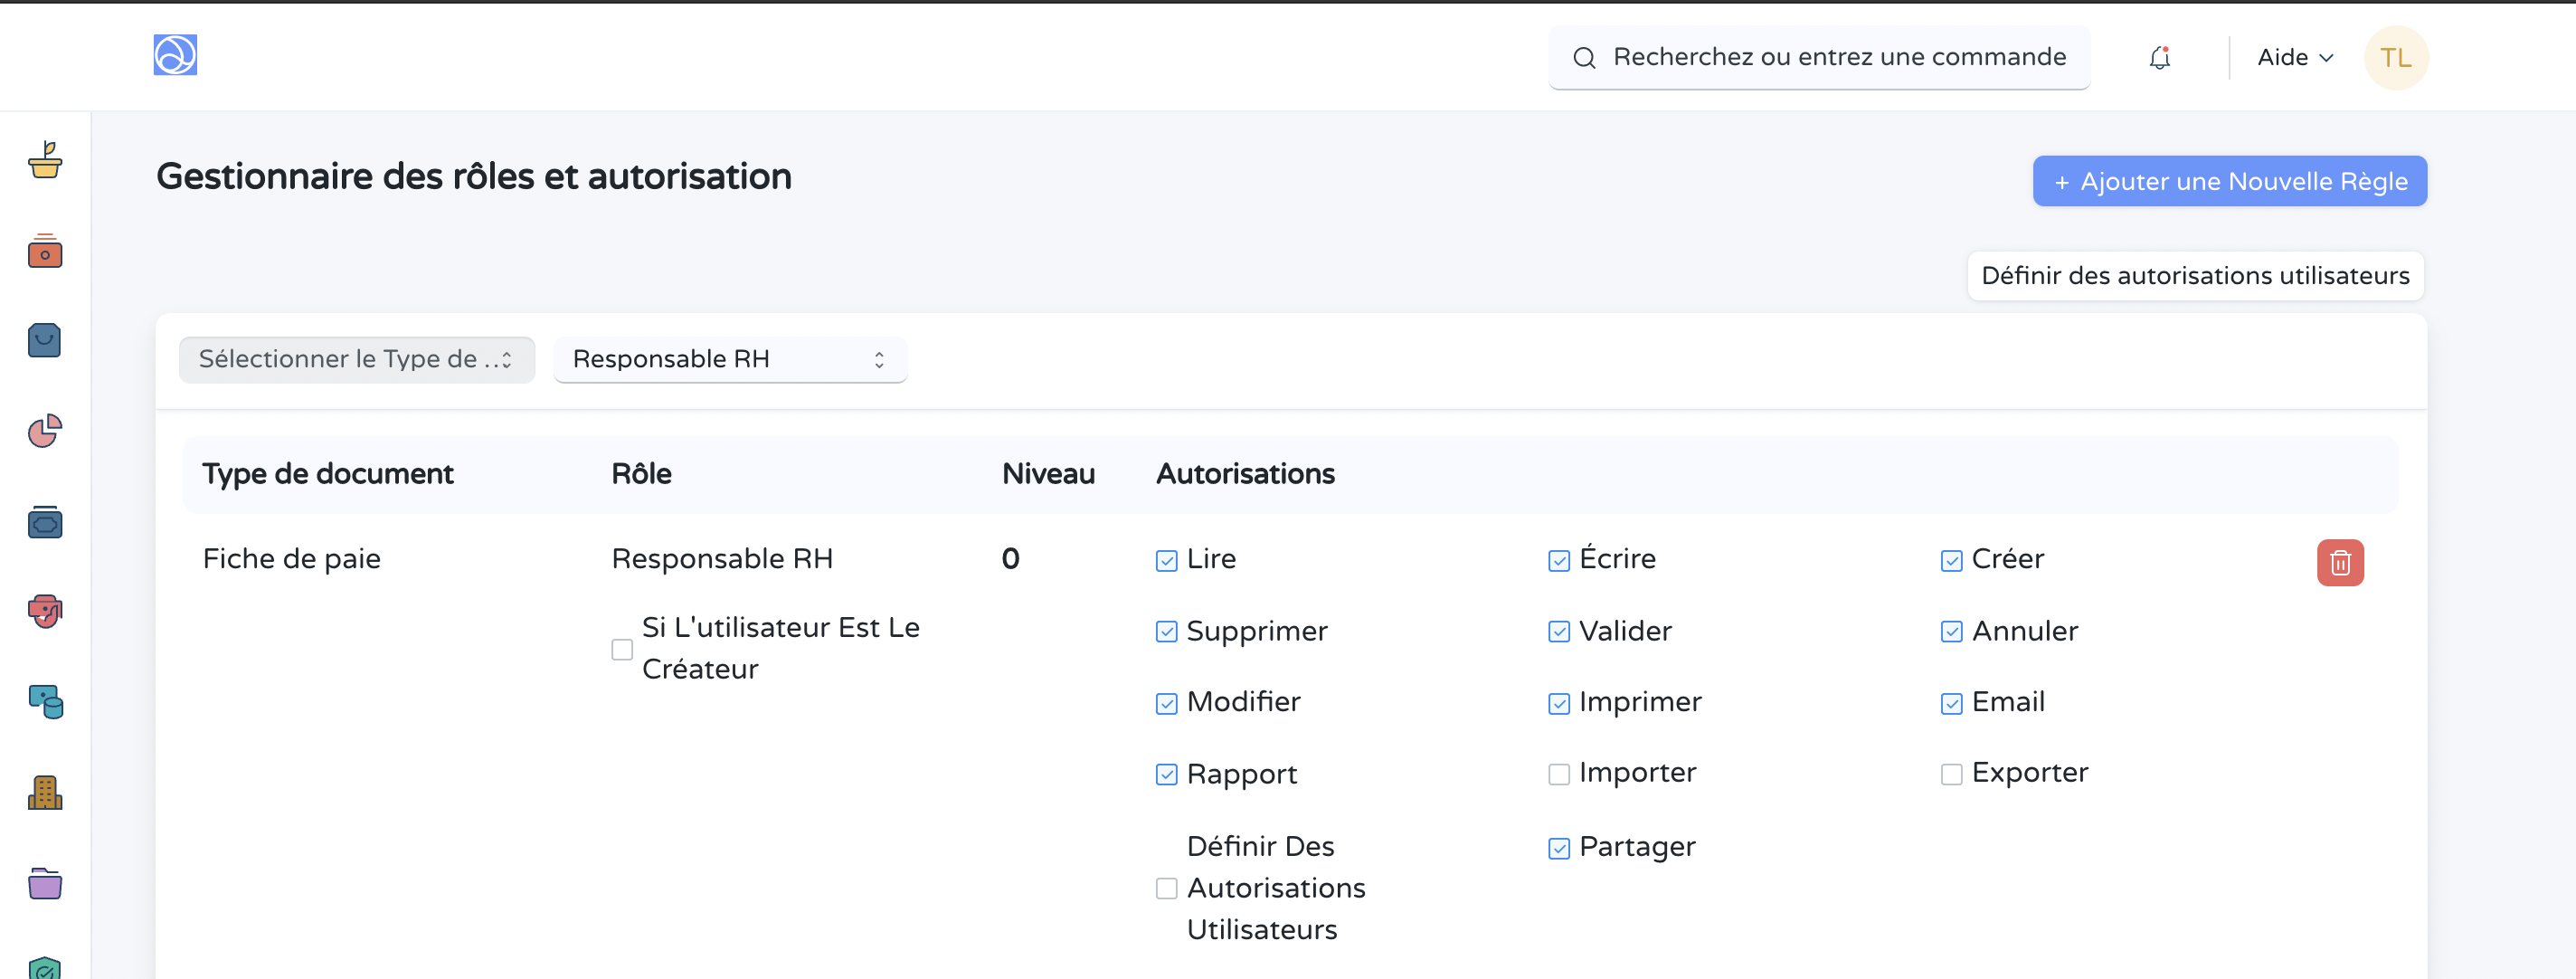Open the purple folder sidebar icon

(45, 883)
